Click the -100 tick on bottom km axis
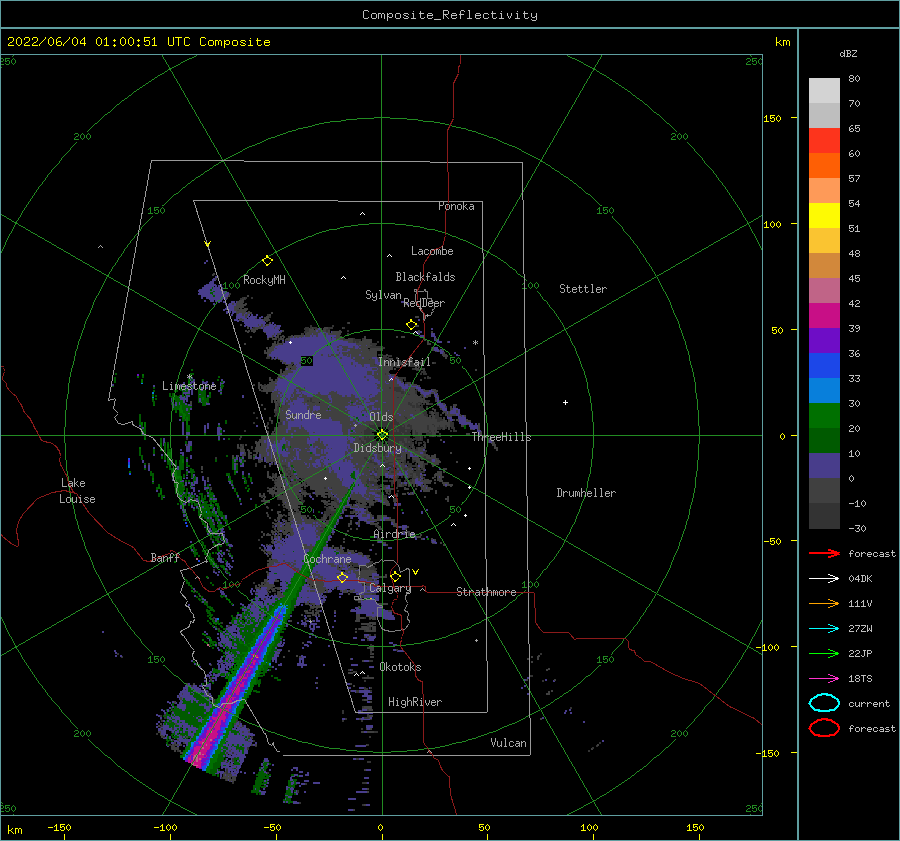 click(165, 827)
